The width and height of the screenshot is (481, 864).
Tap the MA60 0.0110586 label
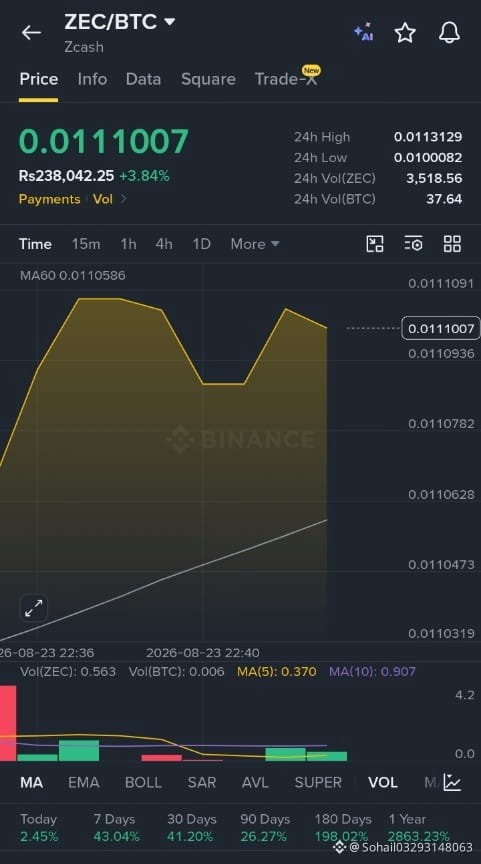(73, 275)
